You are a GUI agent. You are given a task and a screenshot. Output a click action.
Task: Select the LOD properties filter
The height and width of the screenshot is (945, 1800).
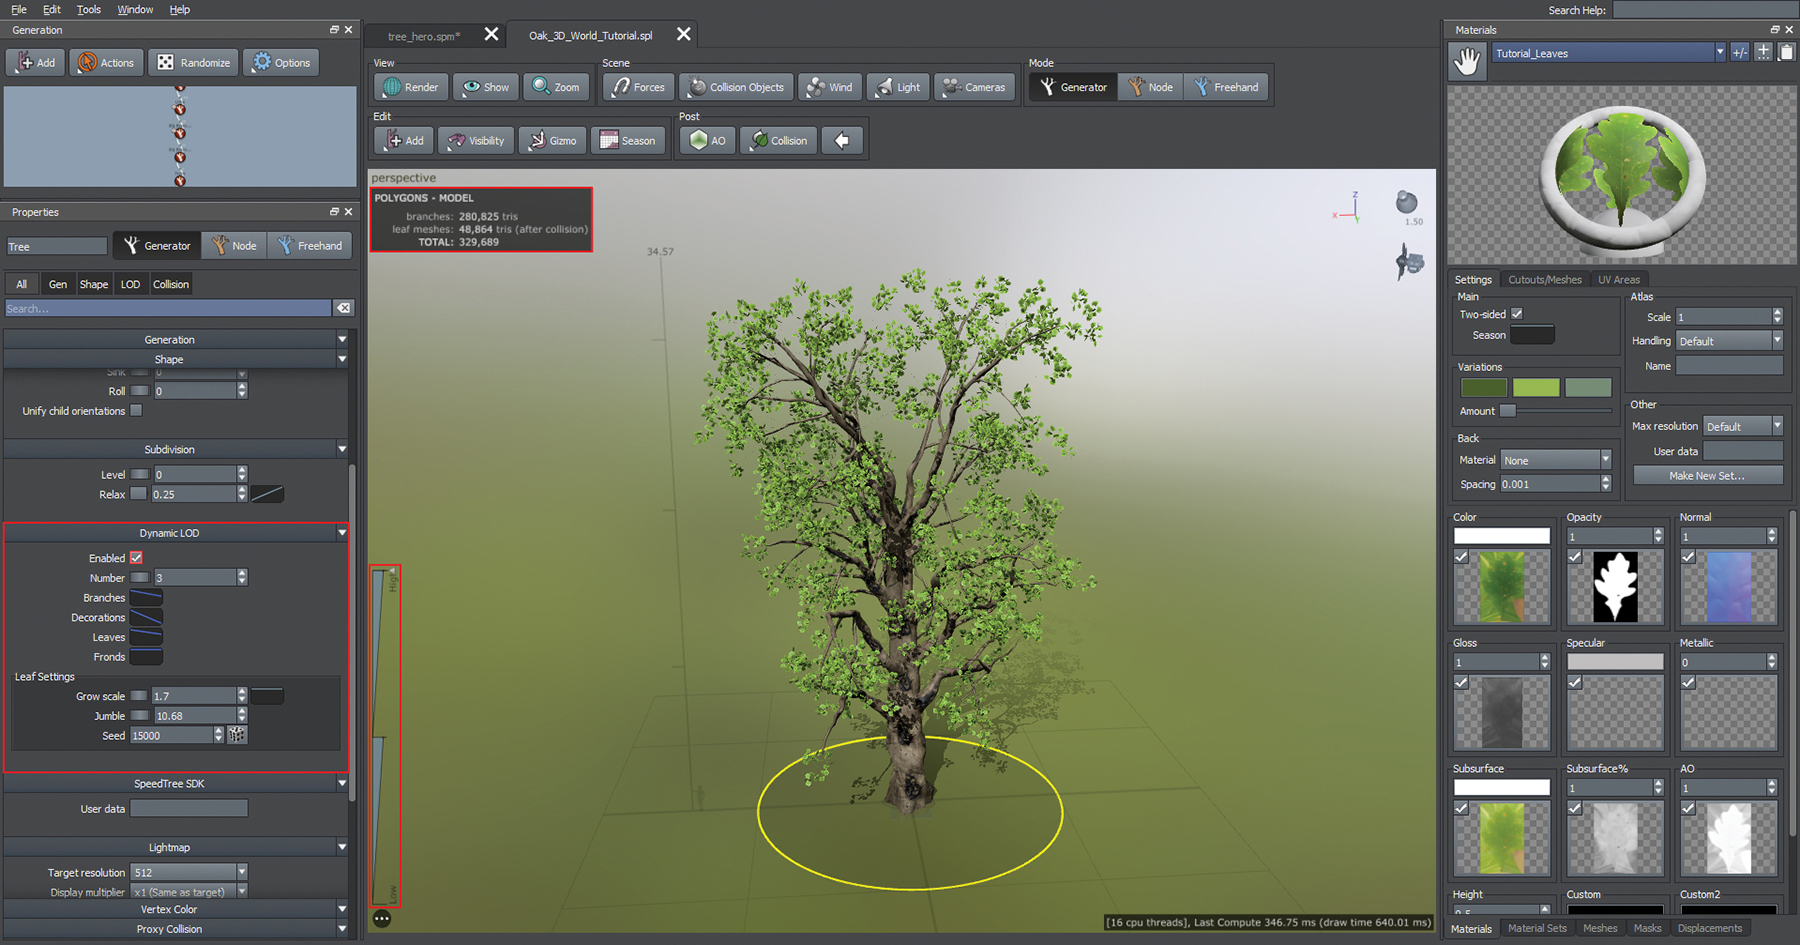tap(130, 284)
